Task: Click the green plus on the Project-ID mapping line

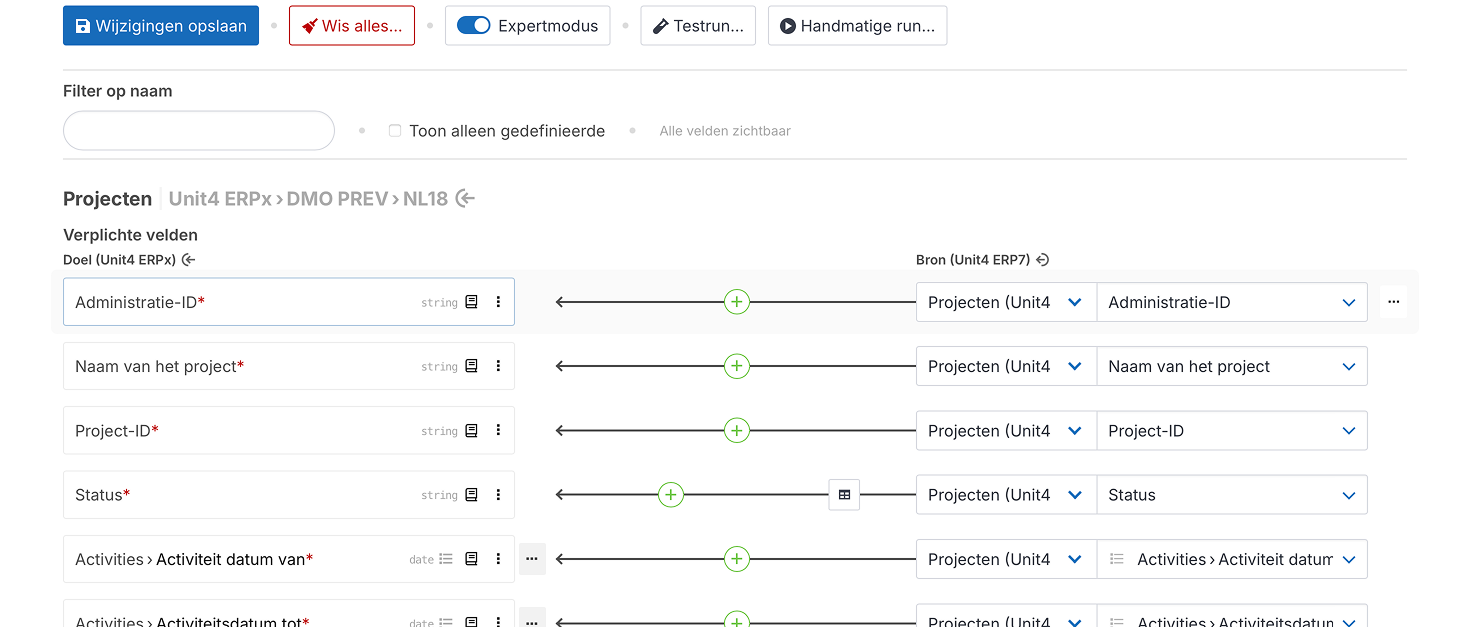Action: pos(737,430)
